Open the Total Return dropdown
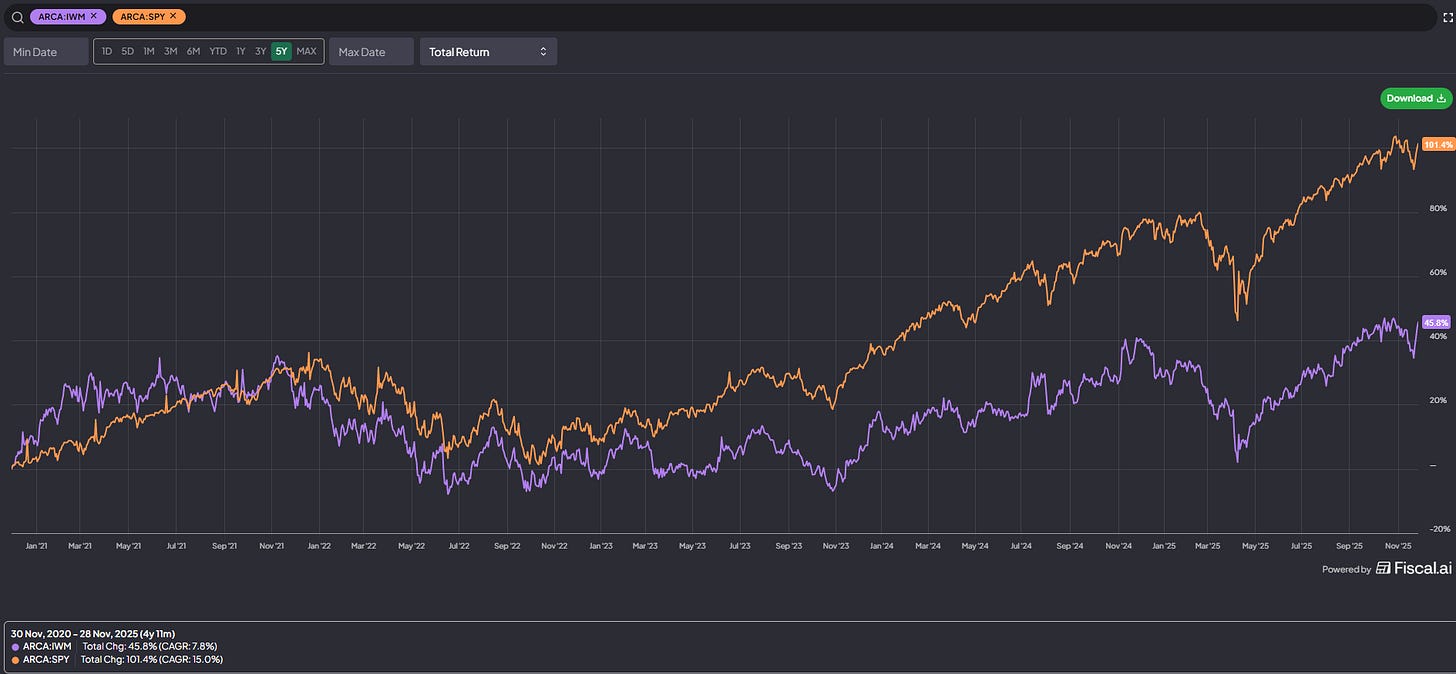 tap(488, 52)
